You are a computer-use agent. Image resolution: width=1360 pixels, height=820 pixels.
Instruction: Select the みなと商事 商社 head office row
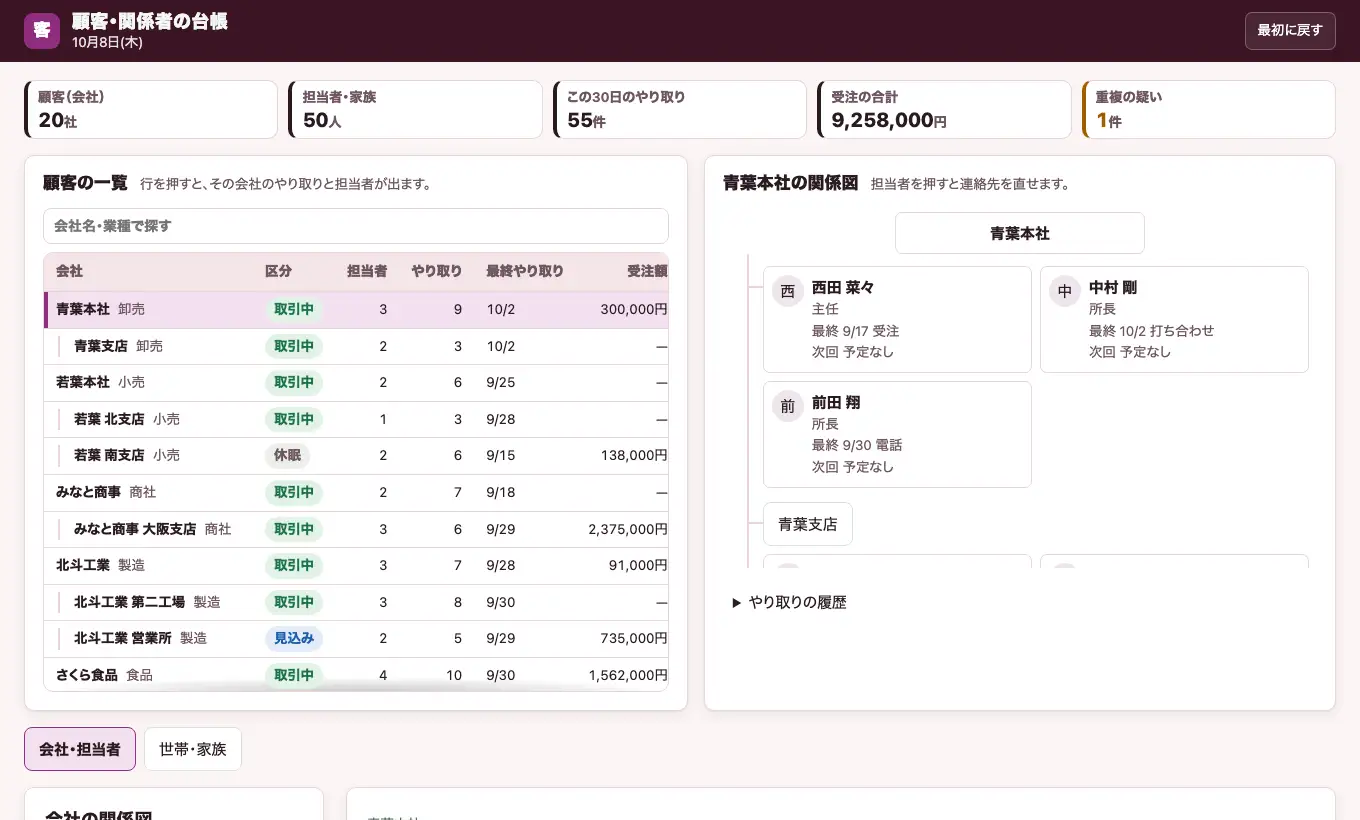pyautogui.click(x=356, y=493)
